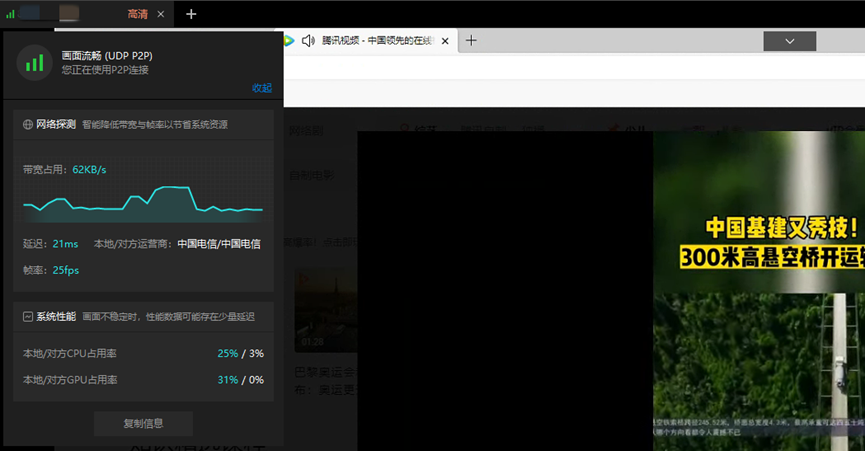Image resolution: width=865 pixels, height=451 pixels.
Task: Select the 高清 quality tab label
Action: click(137, 14)
